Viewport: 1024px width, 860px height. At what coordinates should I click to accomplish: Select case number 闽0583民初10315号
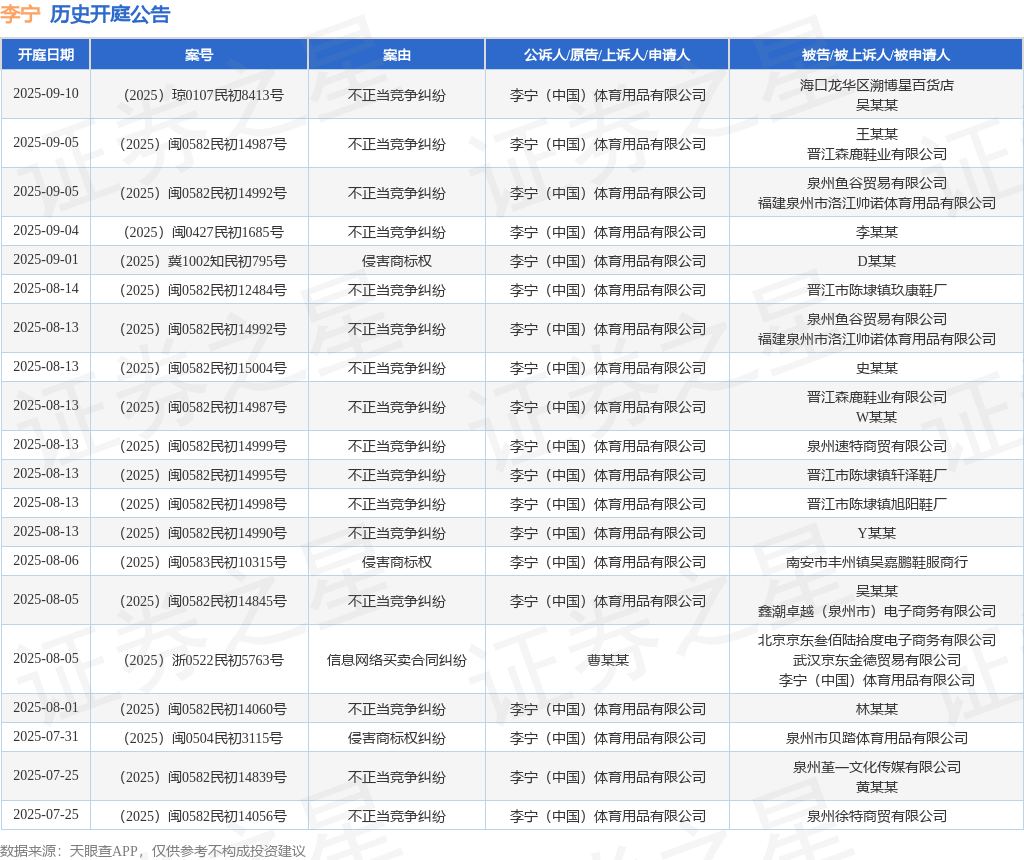coord(203,562)
